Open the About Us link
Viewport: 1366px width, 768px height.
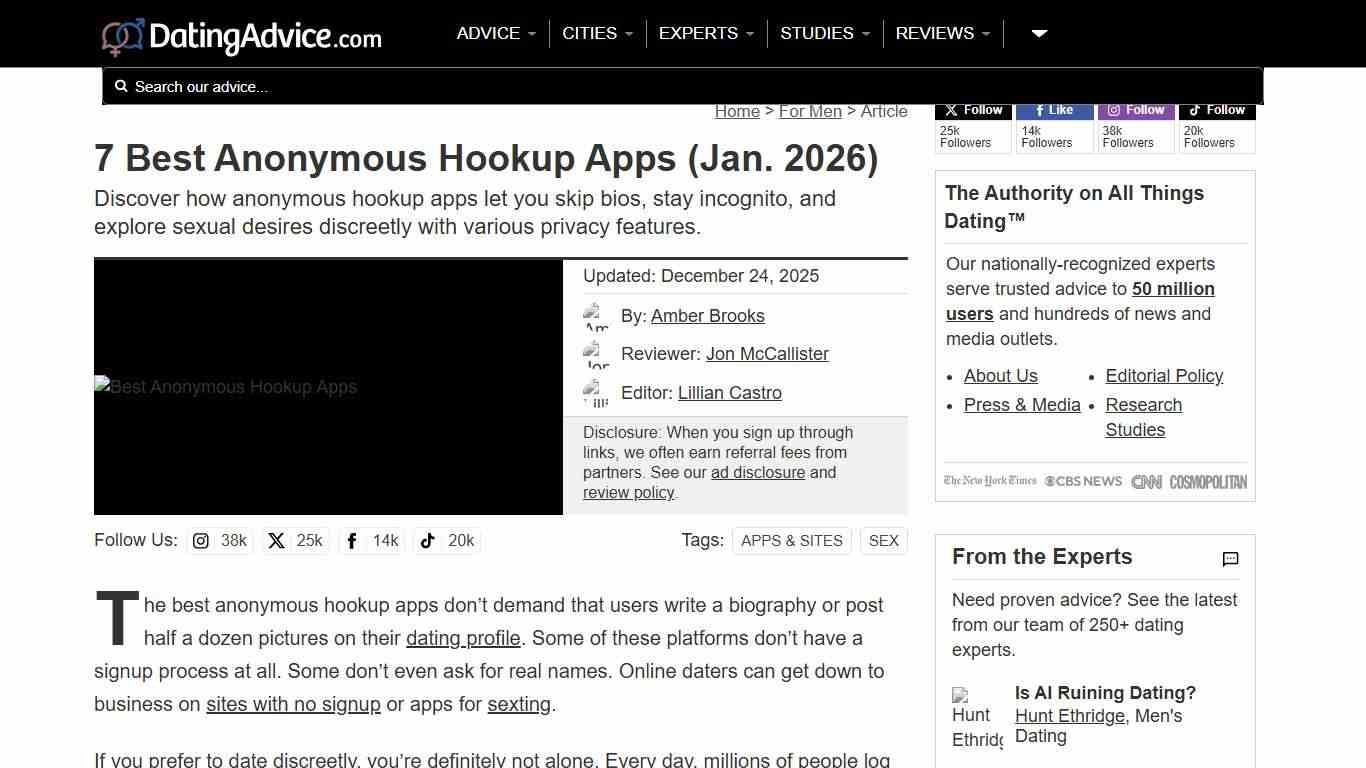tap(1001, 376)
